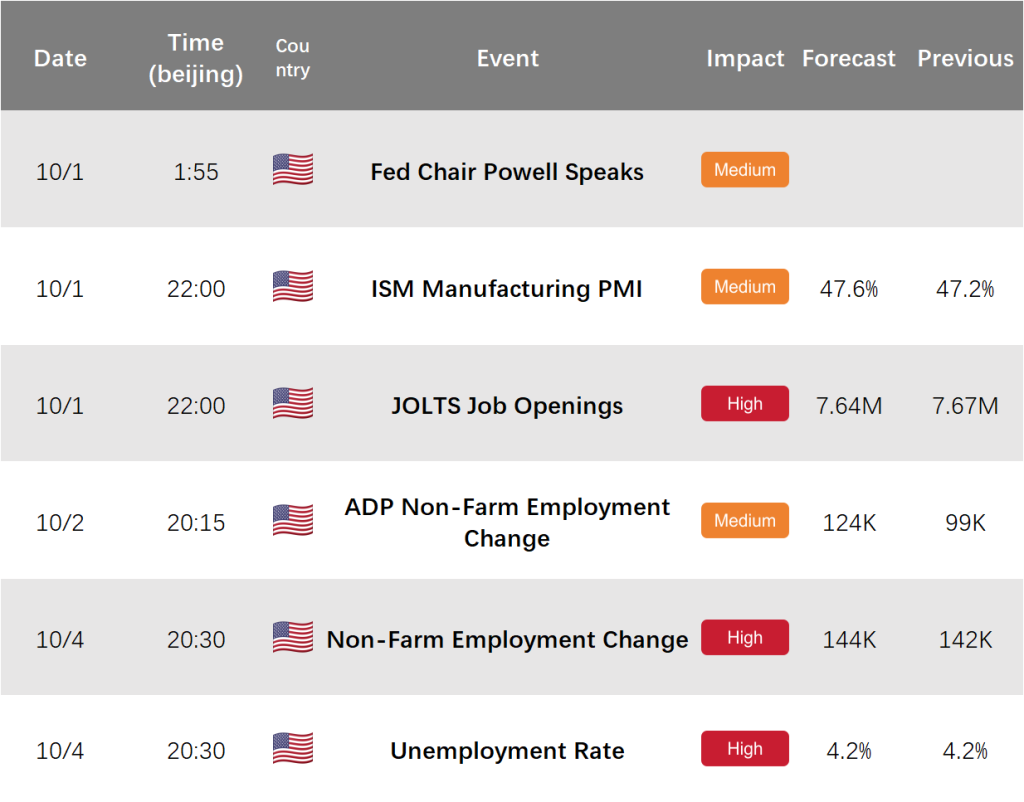The width and height of the screenshot is (1024, 802).
Task: Click Medium badge in ISM Manufacturing PMI row
Action: tap(744, 287)
